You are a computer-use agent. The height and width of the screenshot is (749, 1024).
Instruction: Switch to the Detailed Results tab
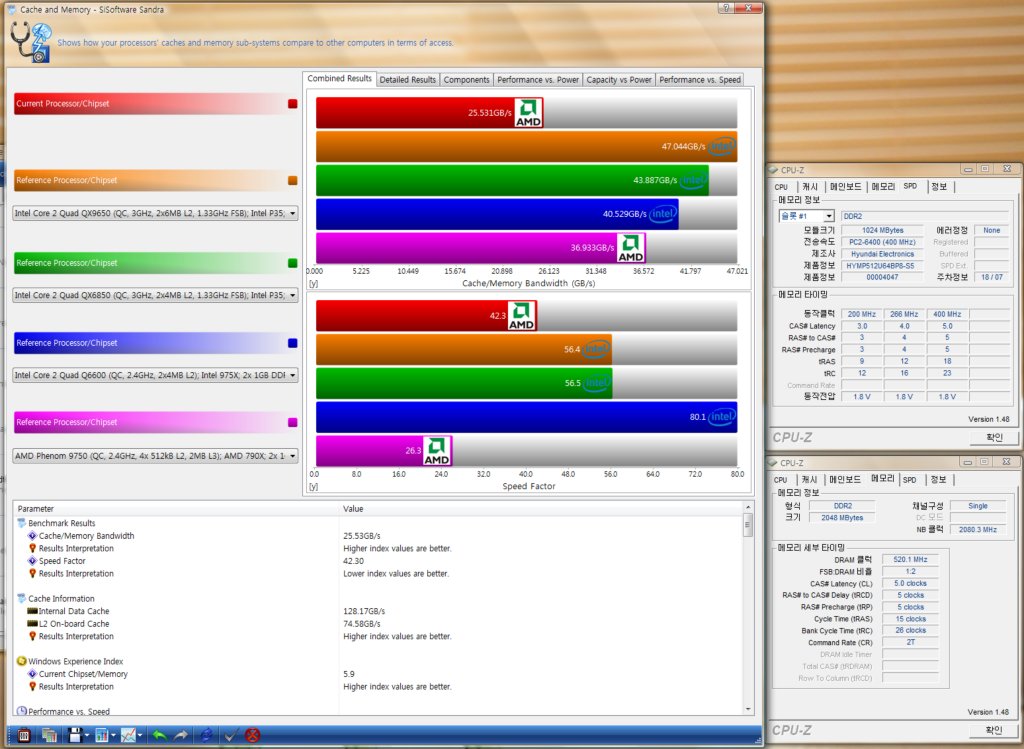408,80
